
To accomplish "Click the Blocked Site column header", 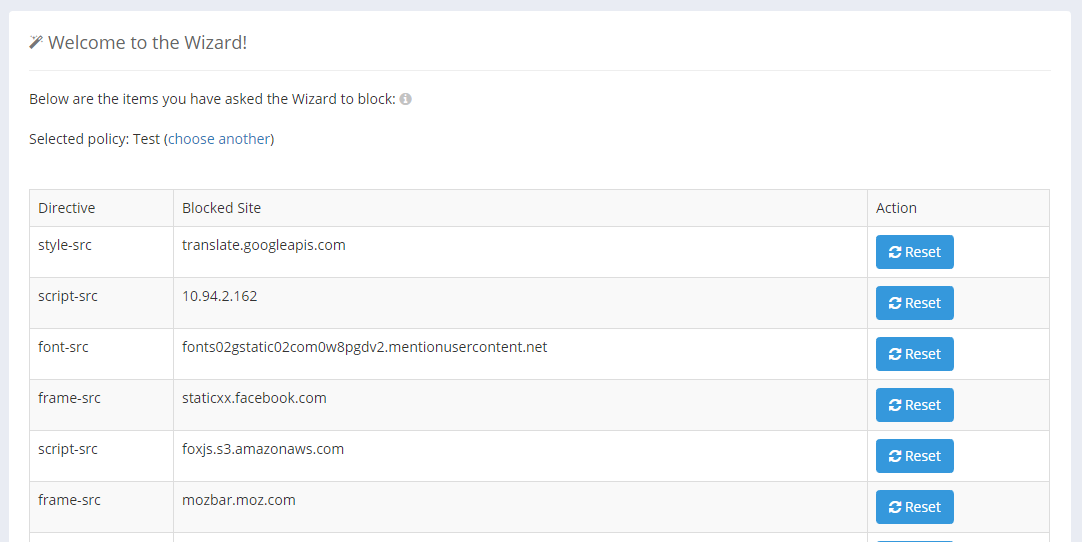I will (x=221, y=208).
